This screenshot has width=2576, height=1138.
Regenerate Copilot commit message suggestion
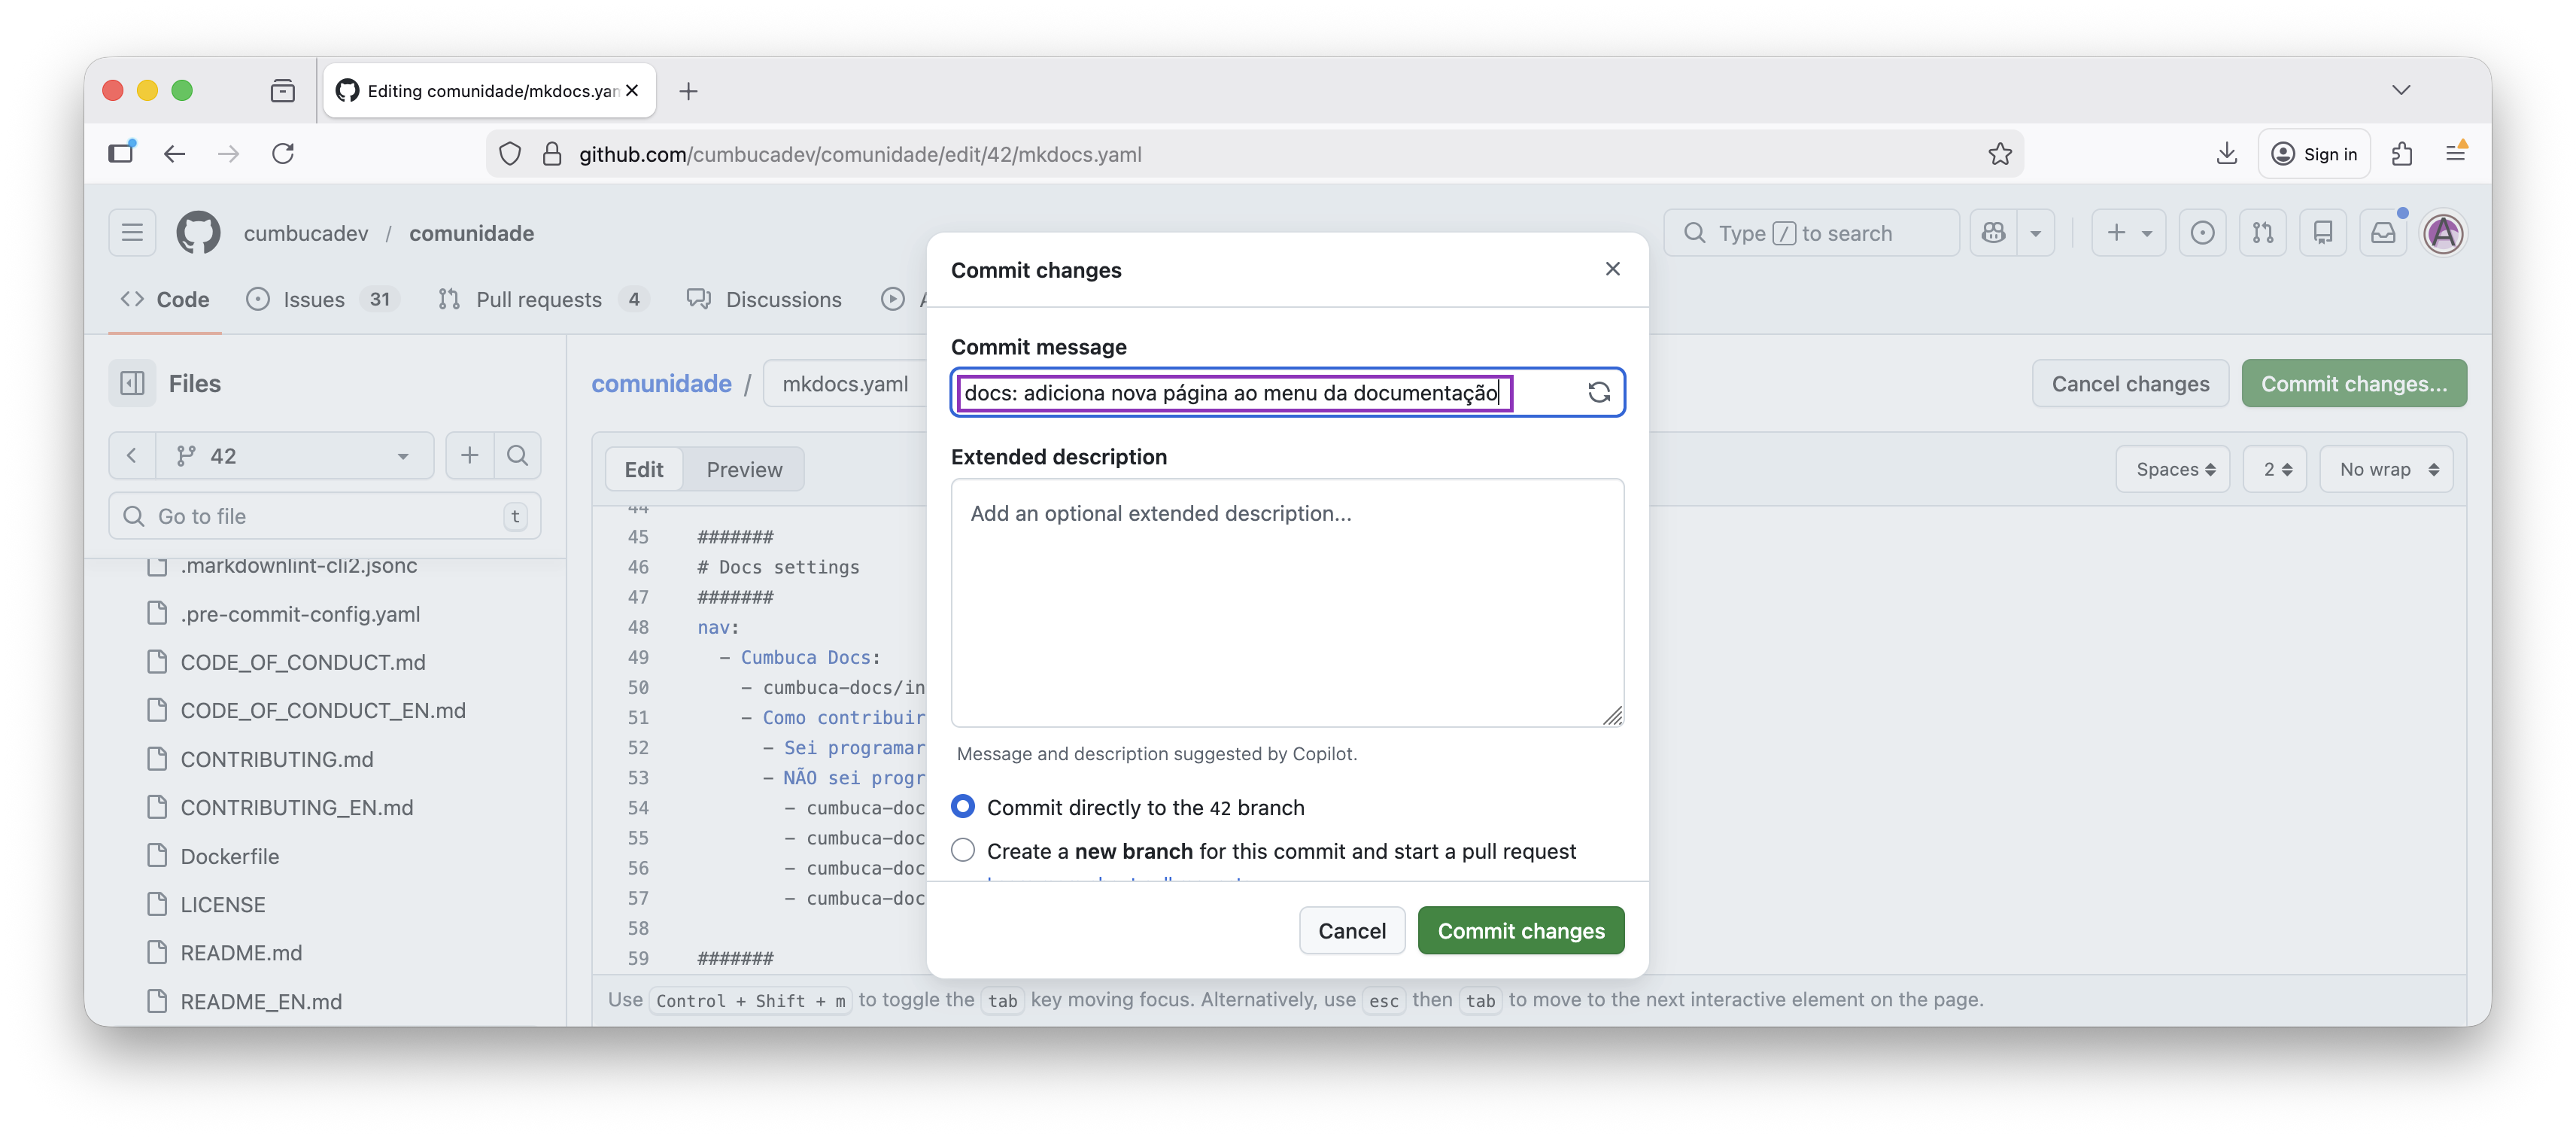tap(1598, 392)
